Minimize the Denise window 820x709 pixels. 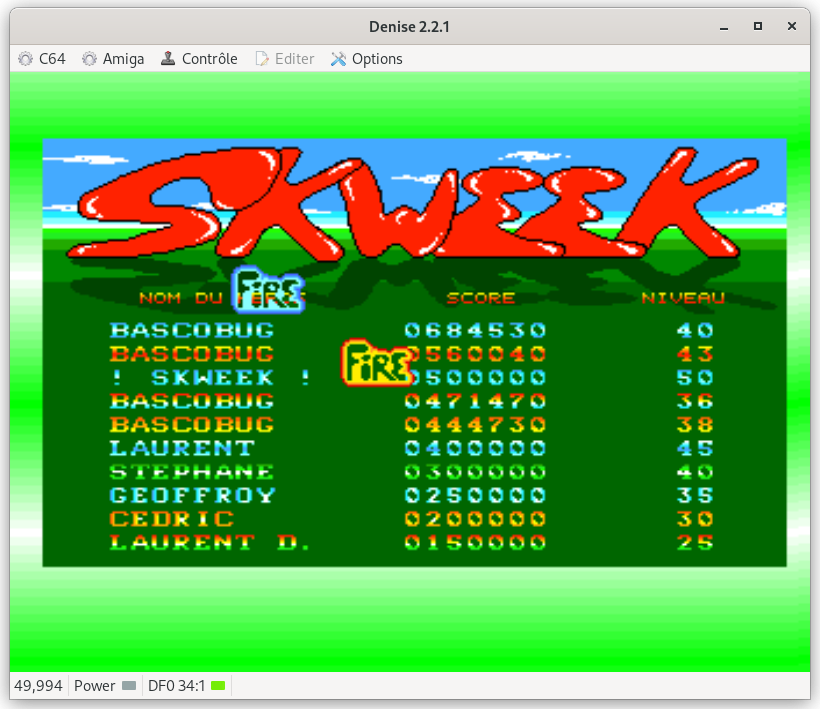point(724,27)
